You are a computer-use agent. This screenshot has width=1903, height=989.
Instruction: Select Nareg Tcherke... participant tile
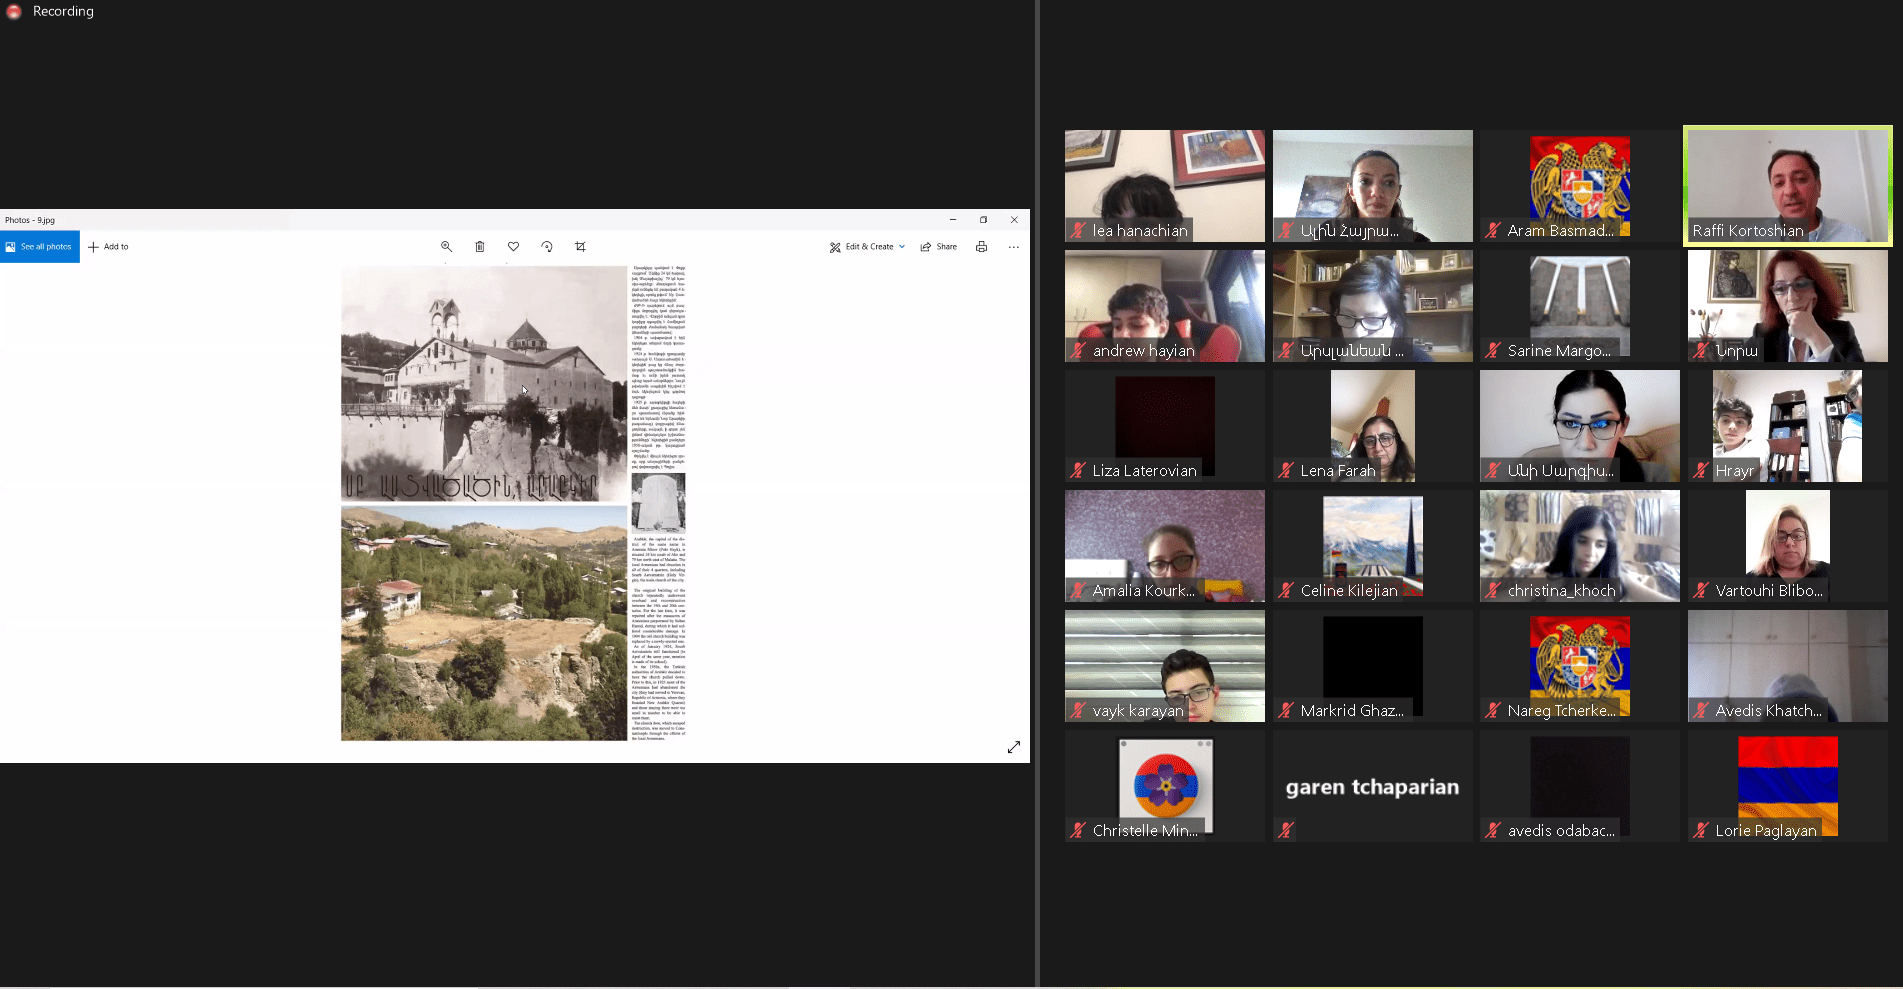1580,666
